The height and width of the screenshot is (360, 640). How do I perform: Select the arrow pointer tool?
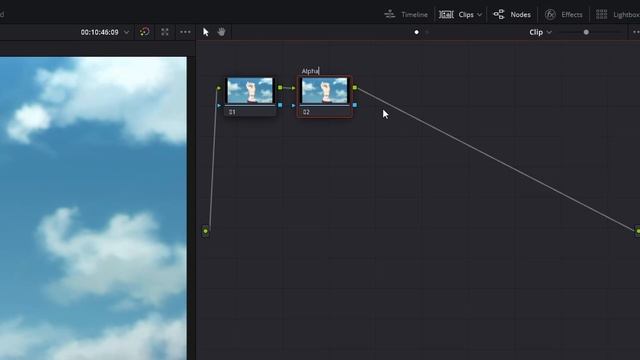click(206, 32)
